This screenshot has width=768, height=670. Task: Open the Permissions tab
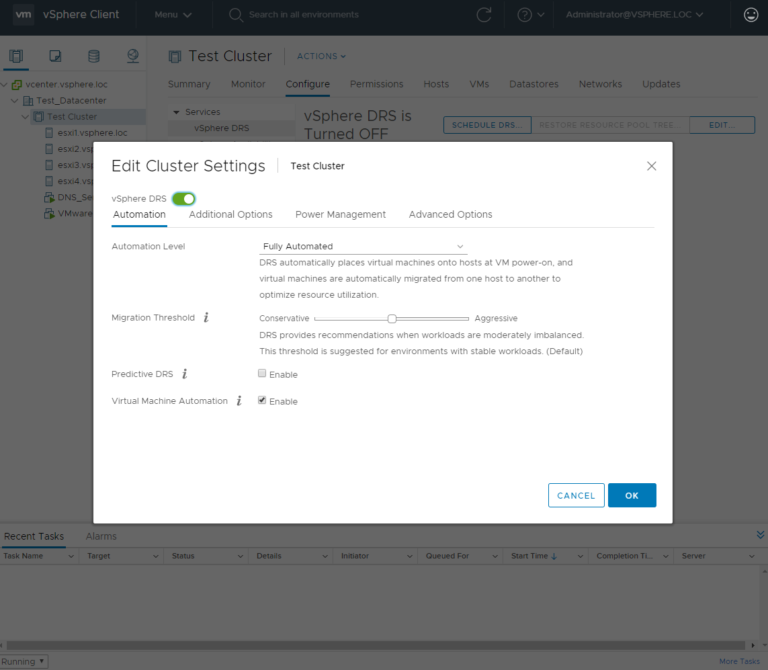pyautogui.click(x=377, y=84)
